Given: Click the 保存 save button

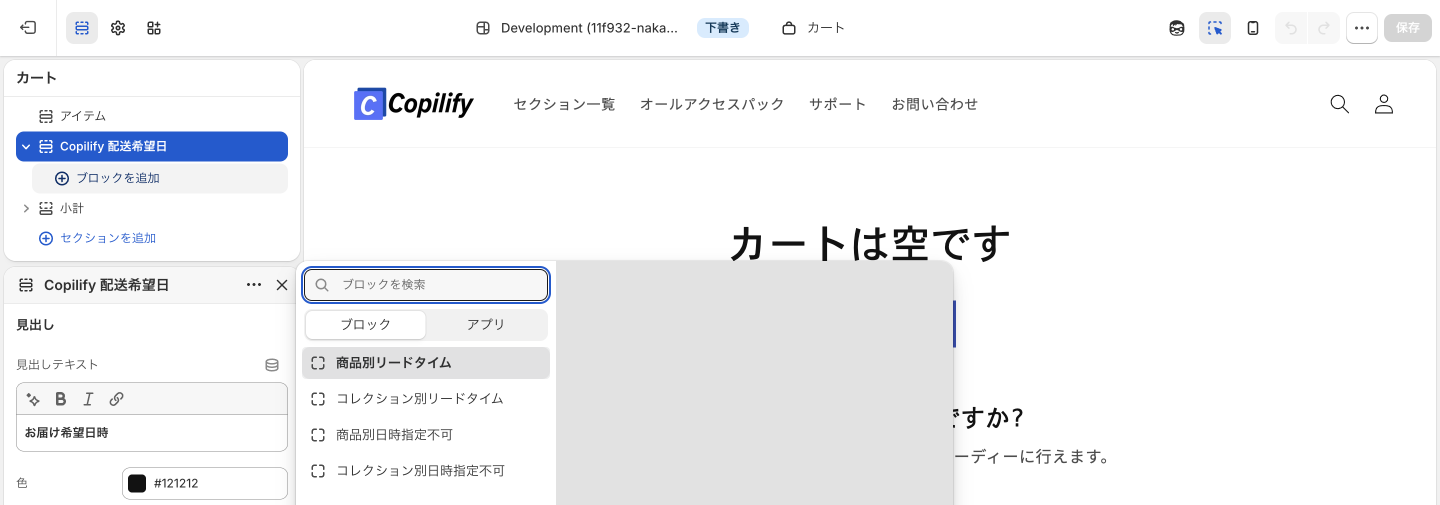Looking at the screenshot, I should pyautogui.click(x=1408, y=28).
